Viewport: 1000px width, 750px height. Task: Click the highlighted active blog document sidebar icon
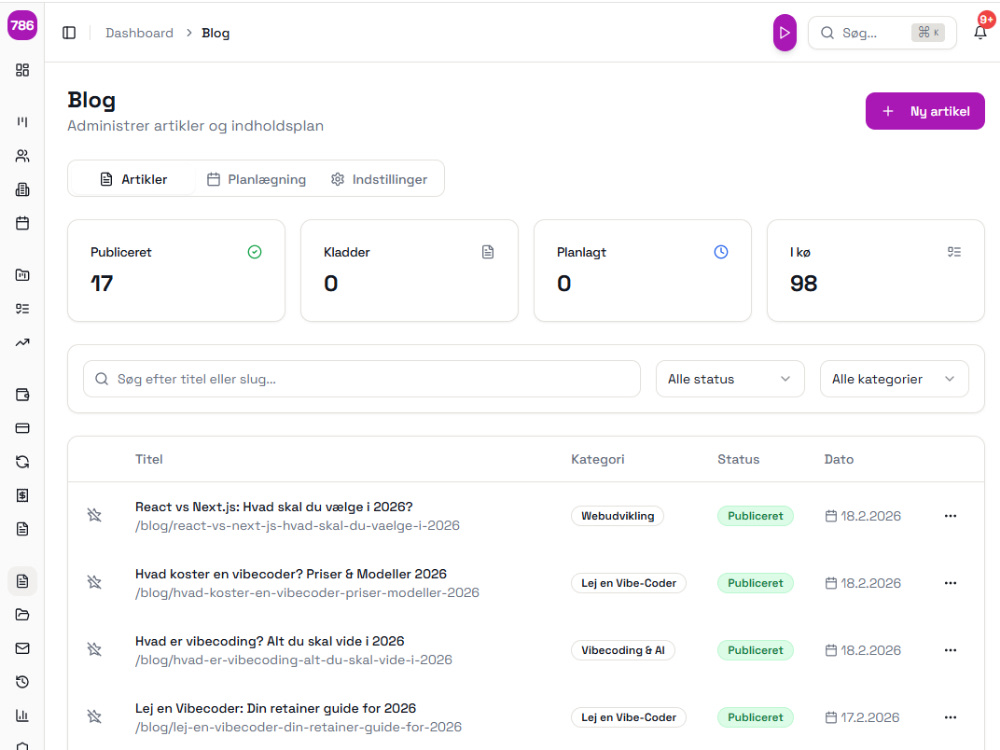22,581
